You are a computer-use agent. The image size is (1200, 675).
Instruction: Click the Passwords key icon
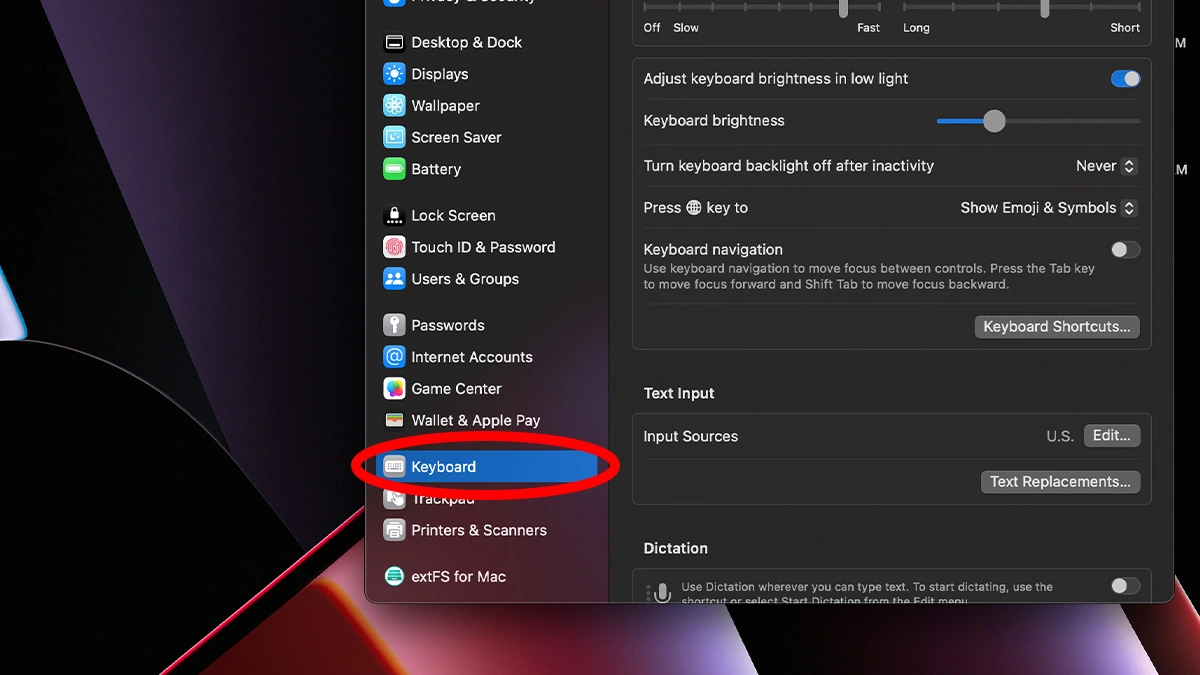coord(394,325)
